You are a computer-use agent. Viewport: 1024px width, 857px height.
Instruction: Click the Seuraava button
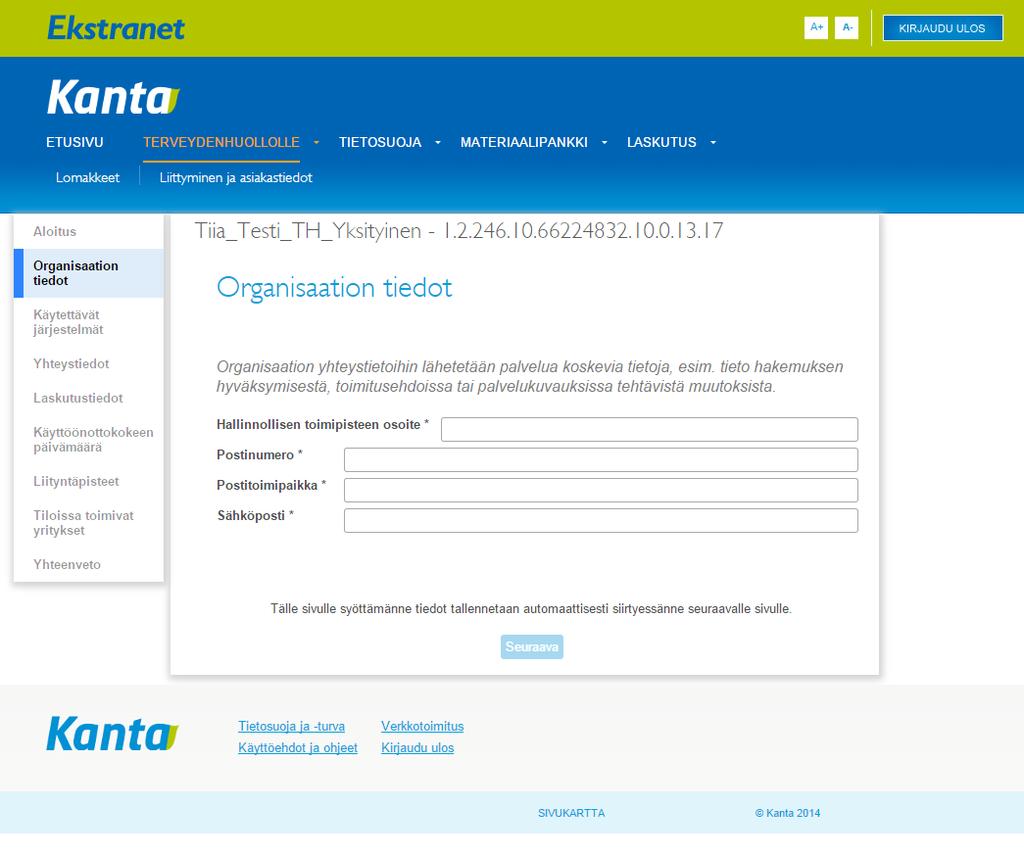(532, 647)
